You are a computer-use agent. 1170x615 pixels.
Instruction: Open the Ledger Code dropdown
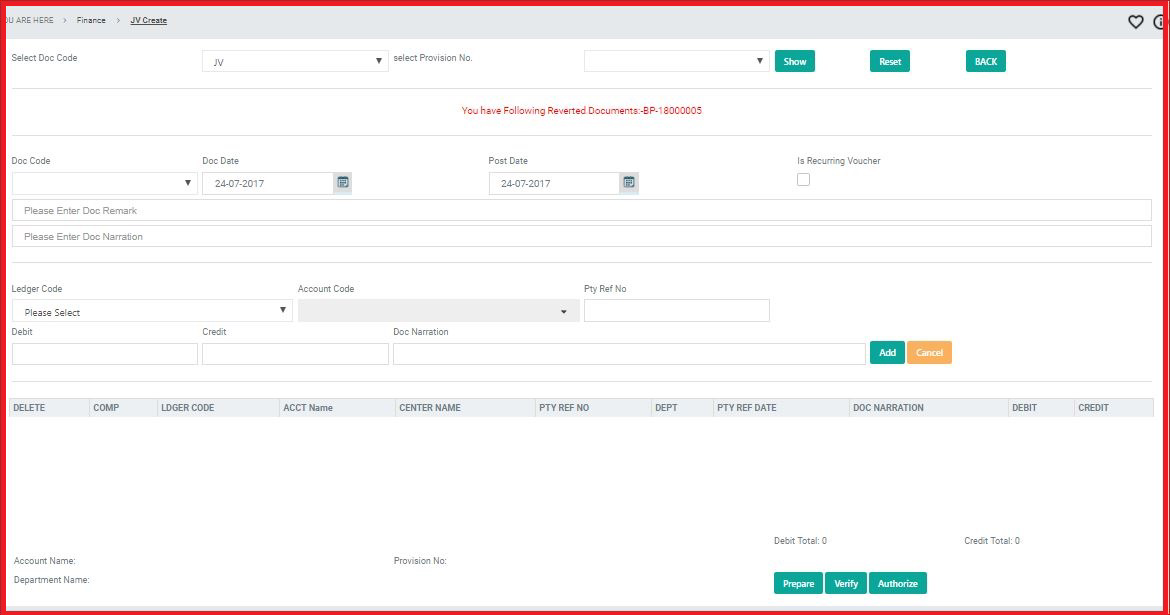pyautogui.click(x=152, y=311)
